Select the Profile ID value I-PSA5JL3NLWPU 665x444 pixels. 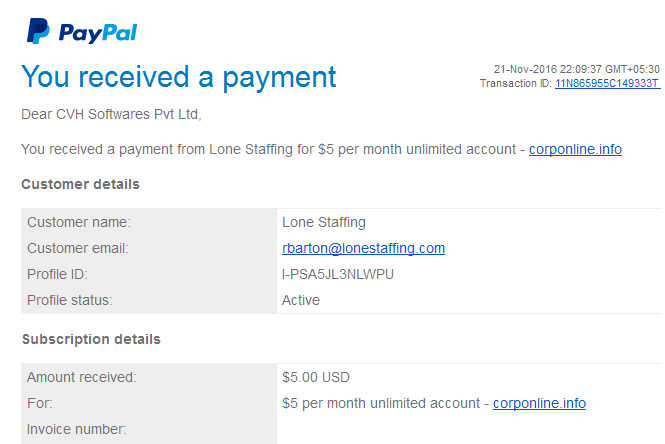[338, 274]
